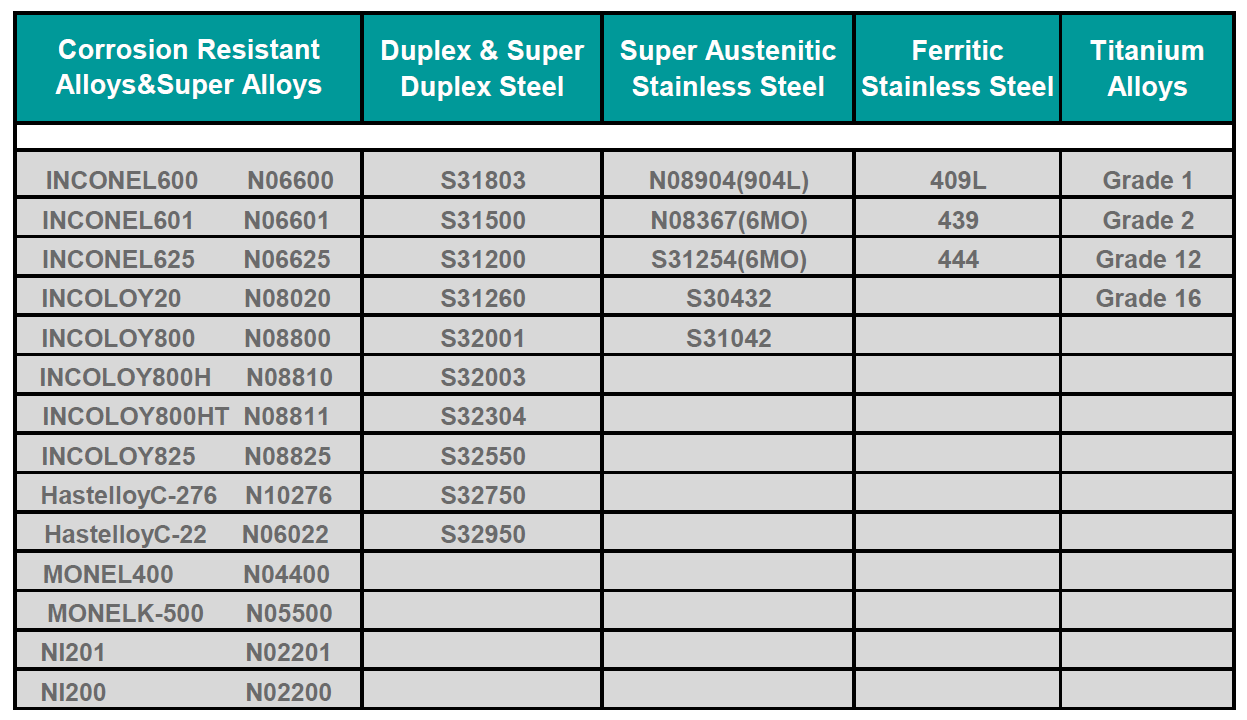The height and width of the screenshot is (720, 1247).
Task: Select the Ferritic Stainless Steel column header
Action: pyautogui.click(x=957, y=68)
